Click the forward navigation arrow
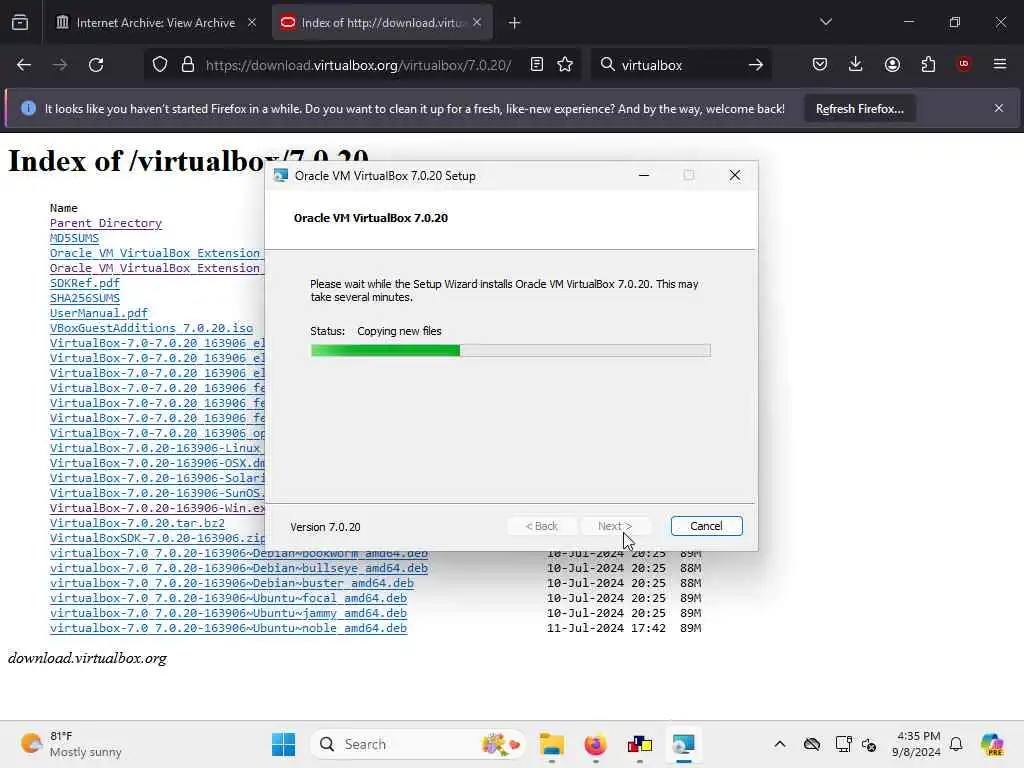The image size is (1024, 768). (x=60, y=65)
